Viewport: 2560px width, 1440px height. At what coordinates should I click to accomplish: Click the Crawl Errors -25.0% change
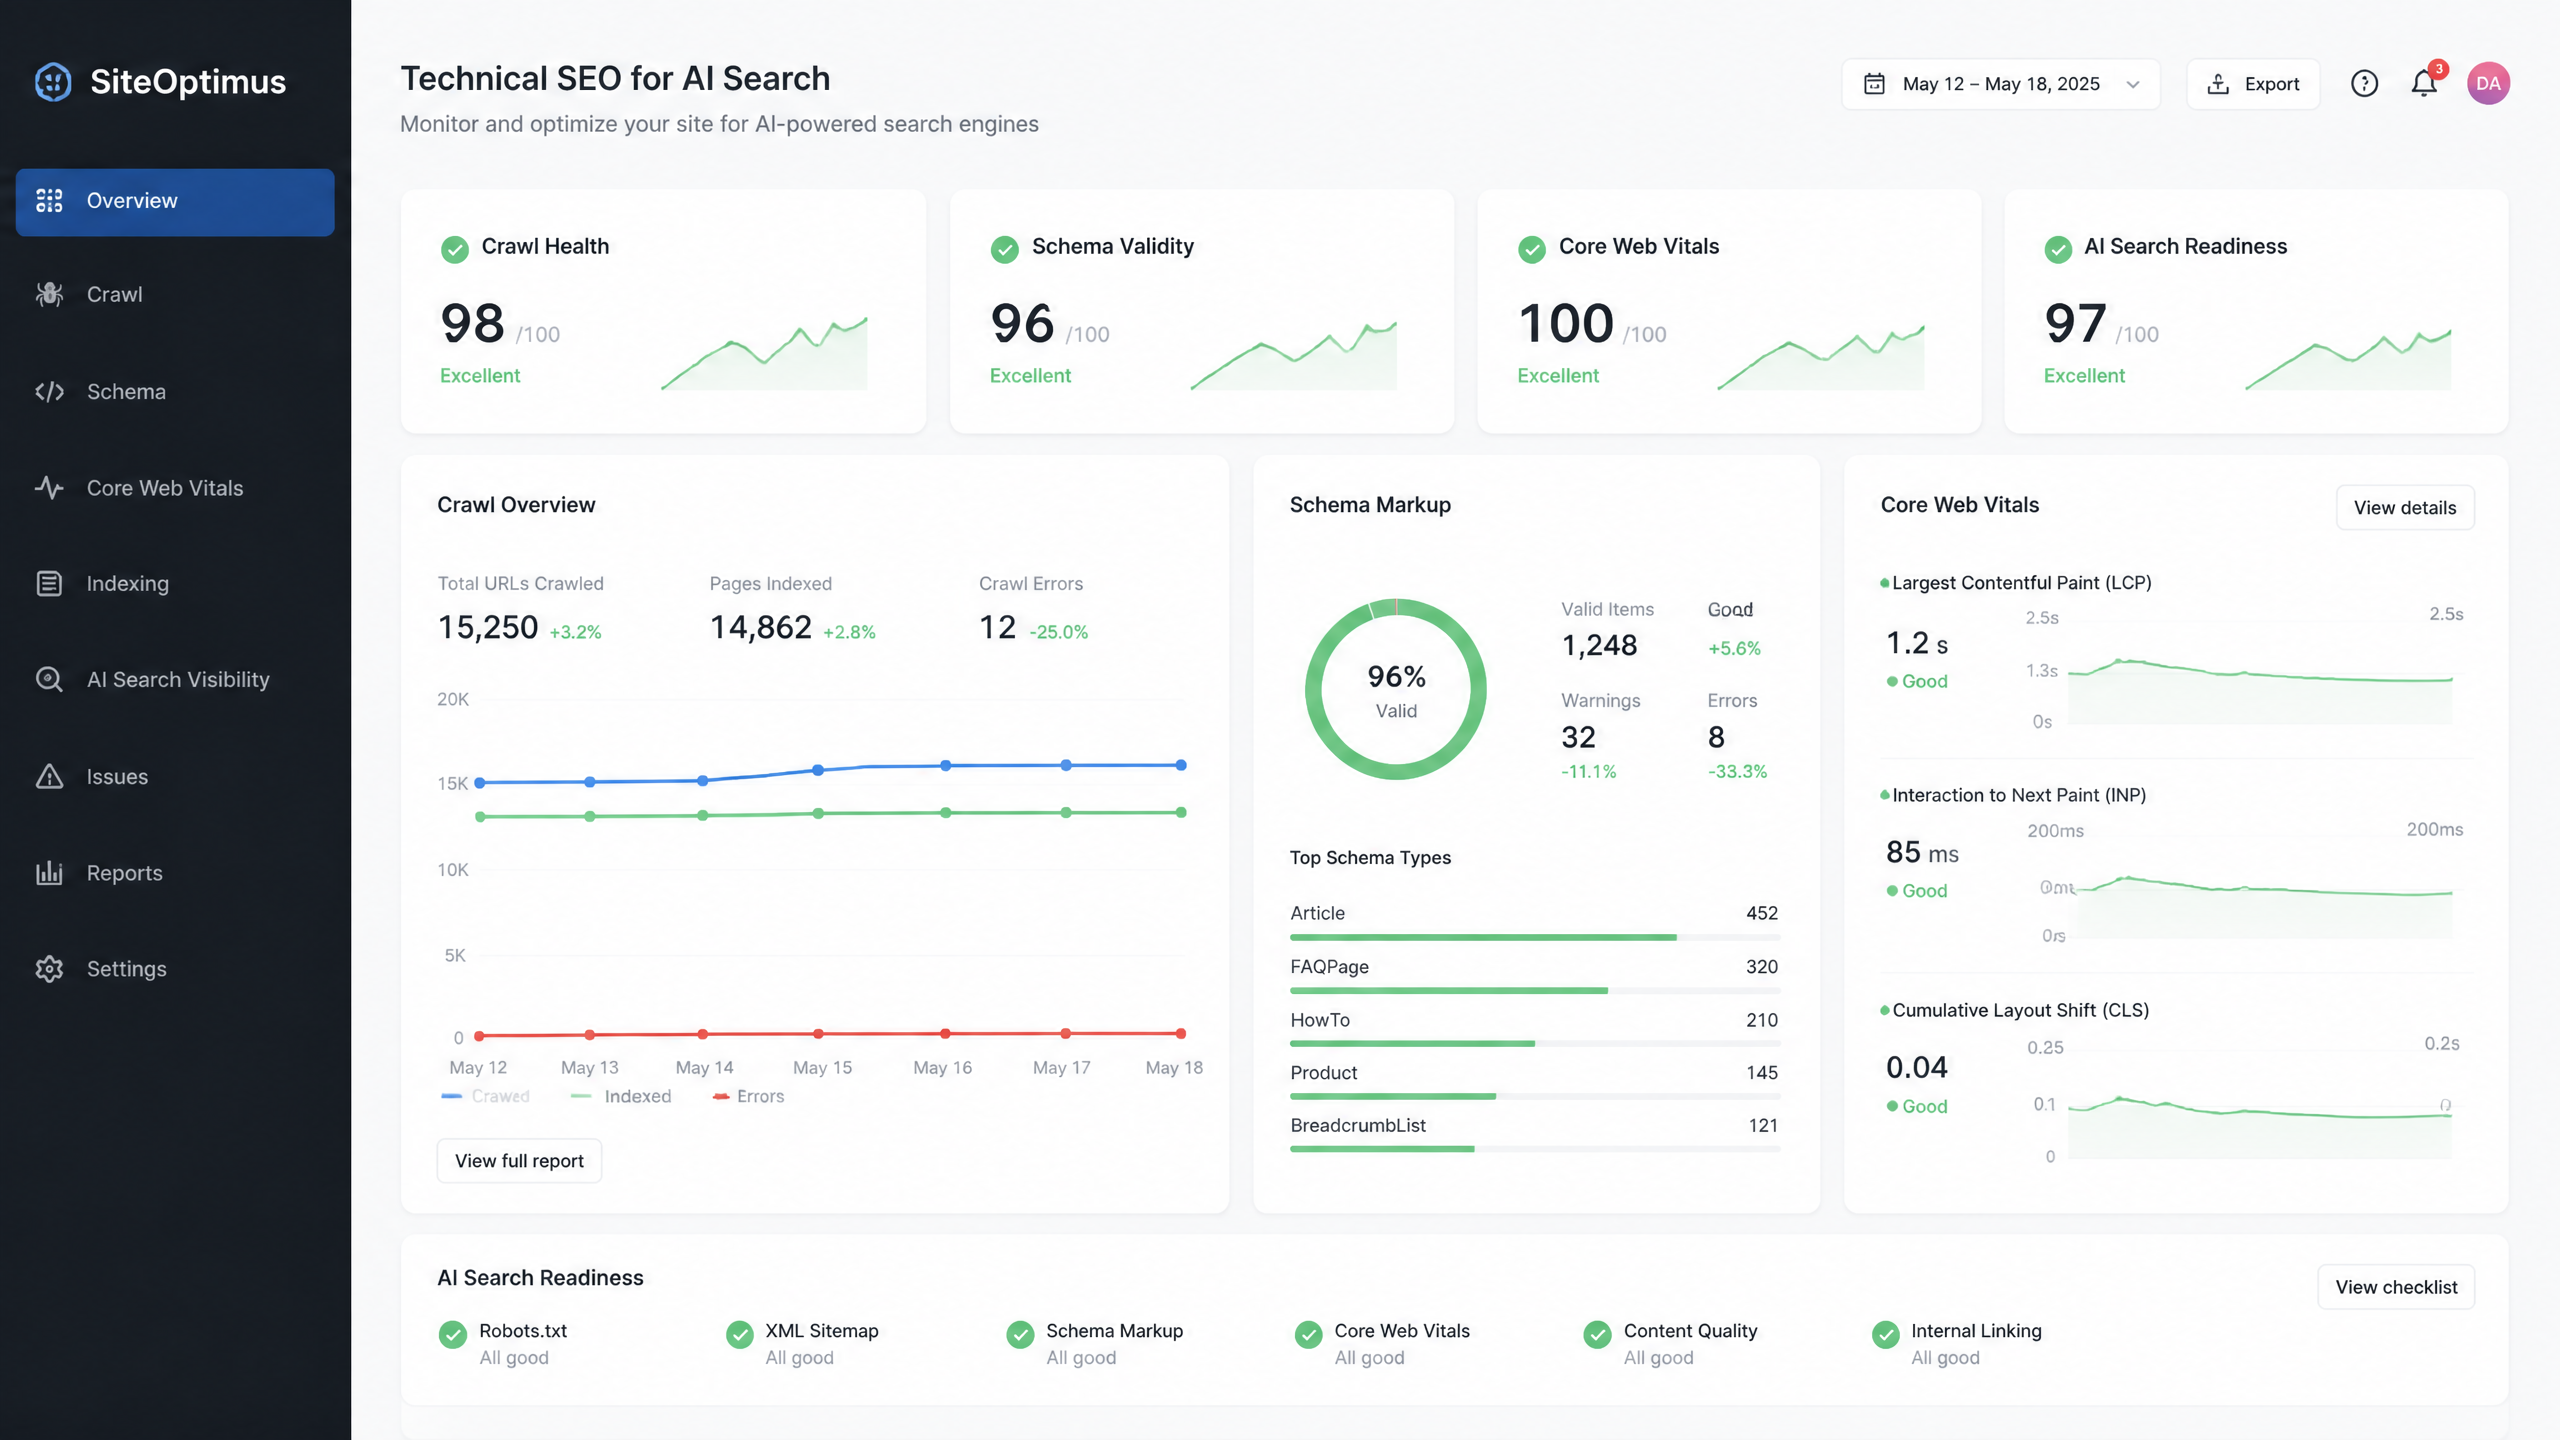pos(1059,632)
